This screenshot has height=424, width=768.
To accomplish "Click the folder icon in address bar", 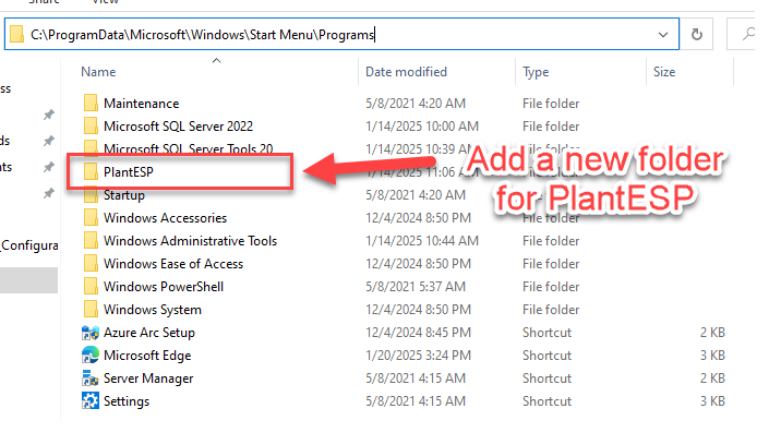I will pos(17,35).
